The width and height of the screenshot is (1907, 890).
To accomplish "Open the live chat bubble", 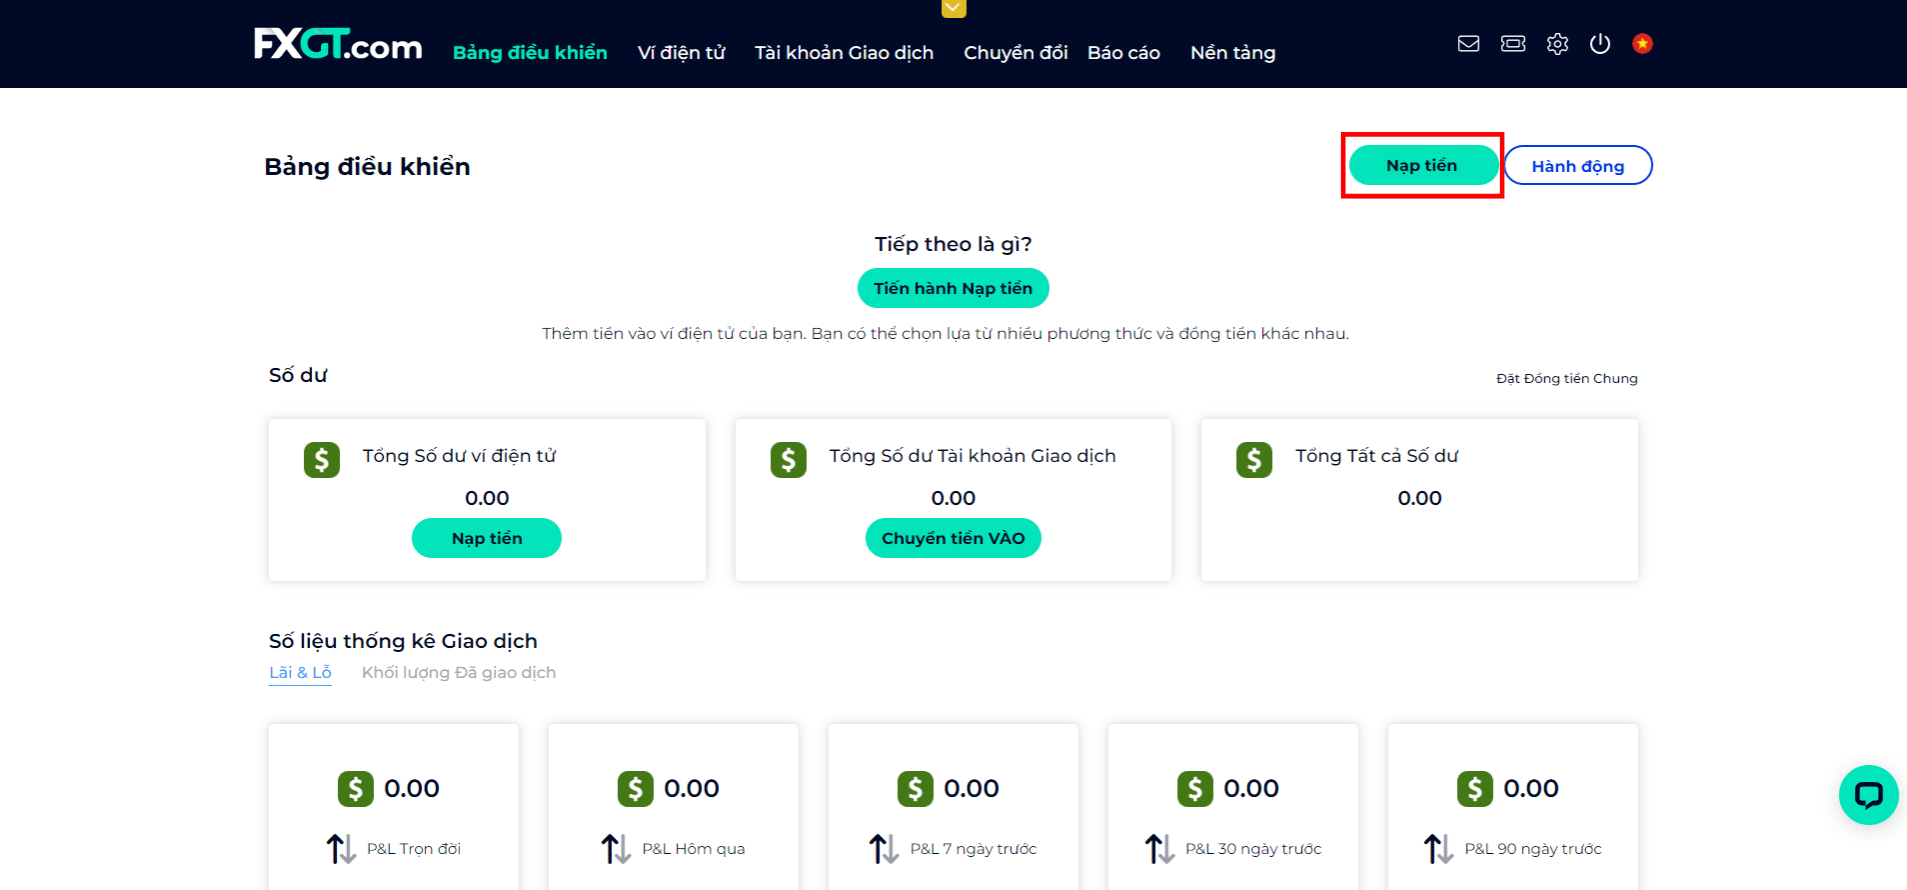I will coord(1868,795).
